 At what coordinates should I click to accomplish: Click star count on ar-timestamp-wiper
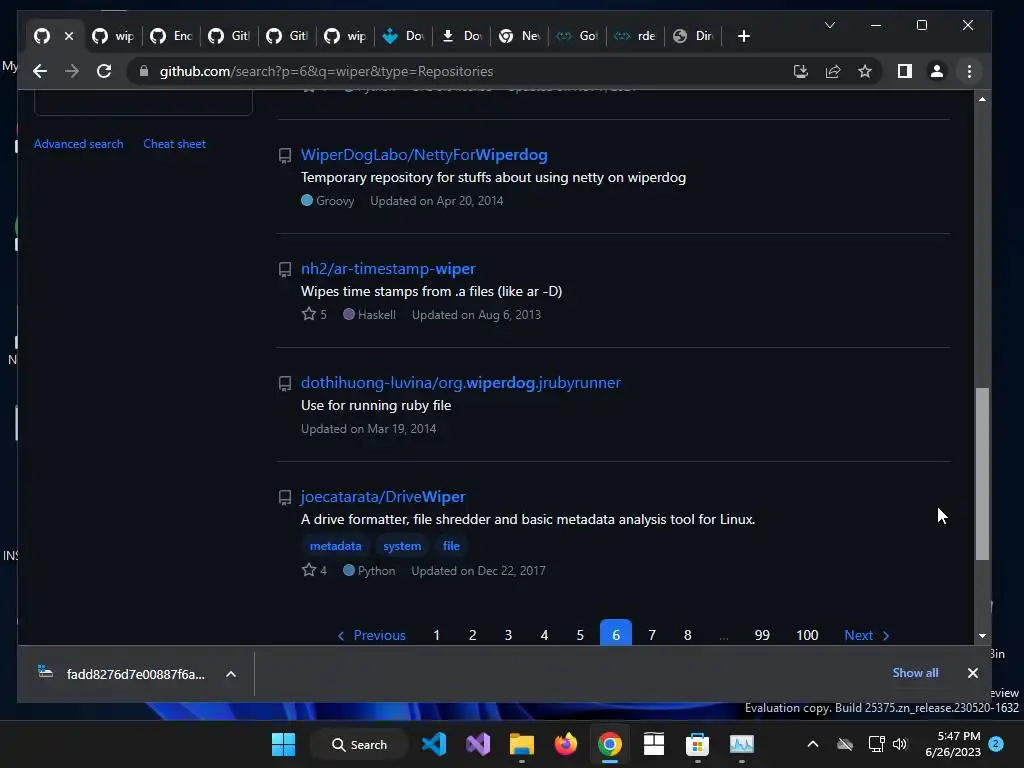tap(314, 314)
